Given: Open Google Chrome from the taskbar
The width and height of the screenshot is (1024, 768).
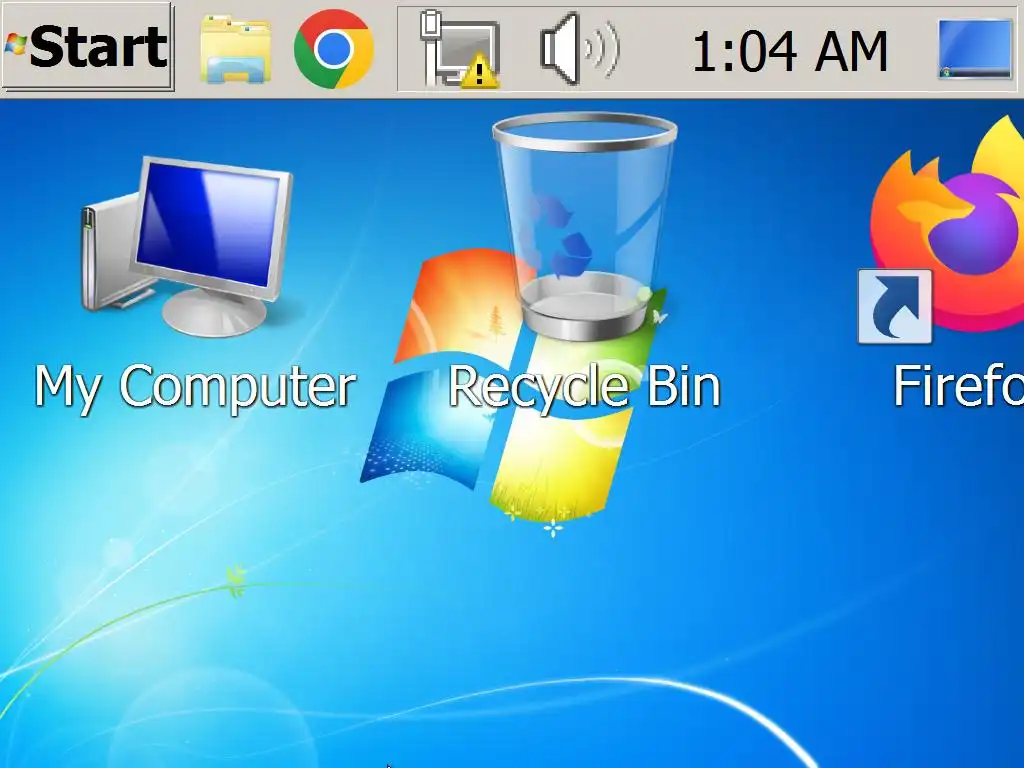Looking at the screenshot, I should point(334,49).
